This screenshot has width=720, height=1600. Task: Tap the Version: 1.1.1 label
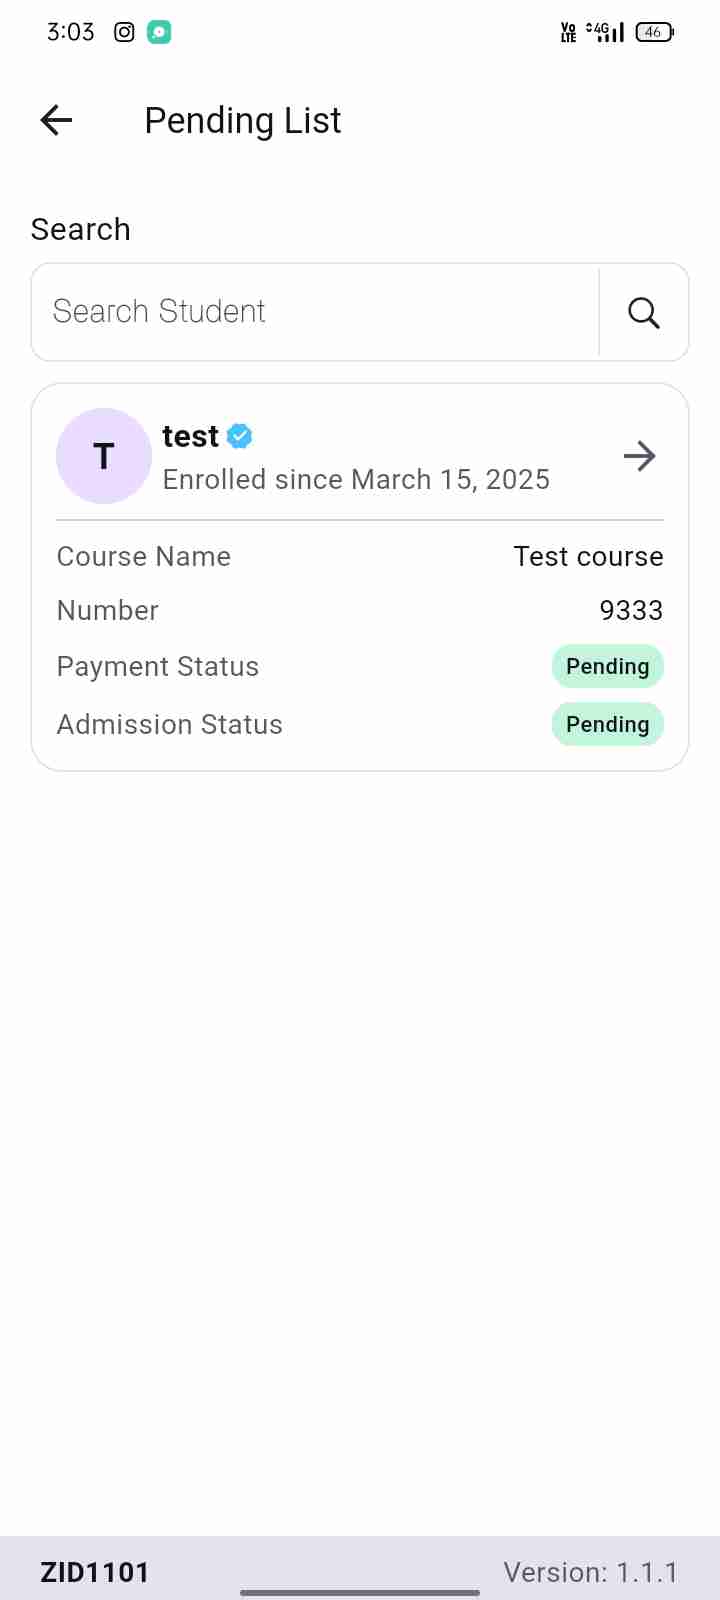[x=590, y=1572]
